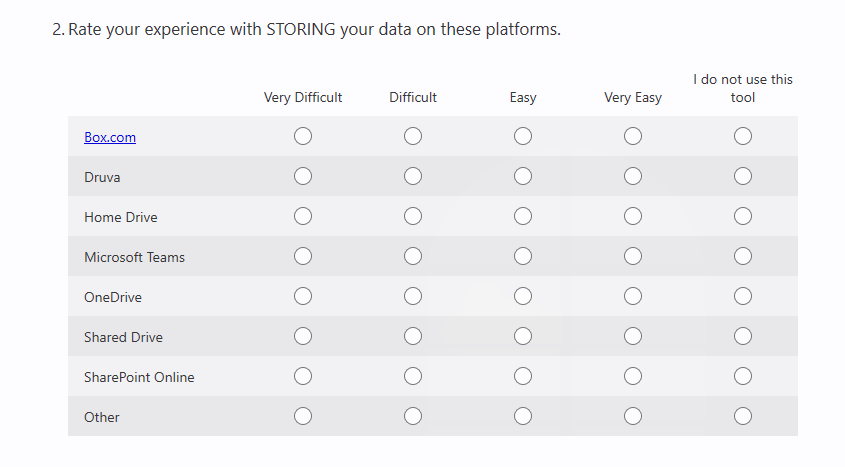Viewport: 845px width, 467px height.
Task: Choose Difficult for Shared Drive
Action: 413,336
